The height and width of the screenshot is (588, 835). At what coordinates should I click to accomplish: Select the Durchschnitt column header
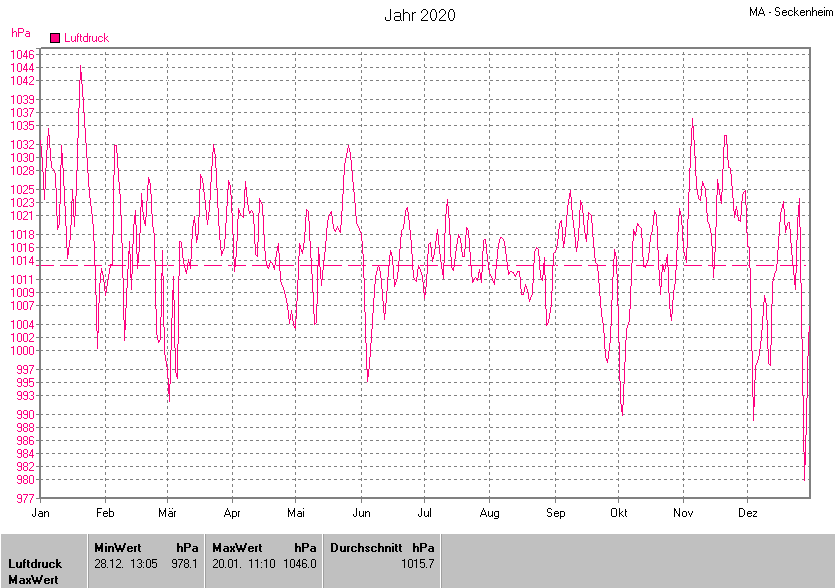click(x=366, y=548)
